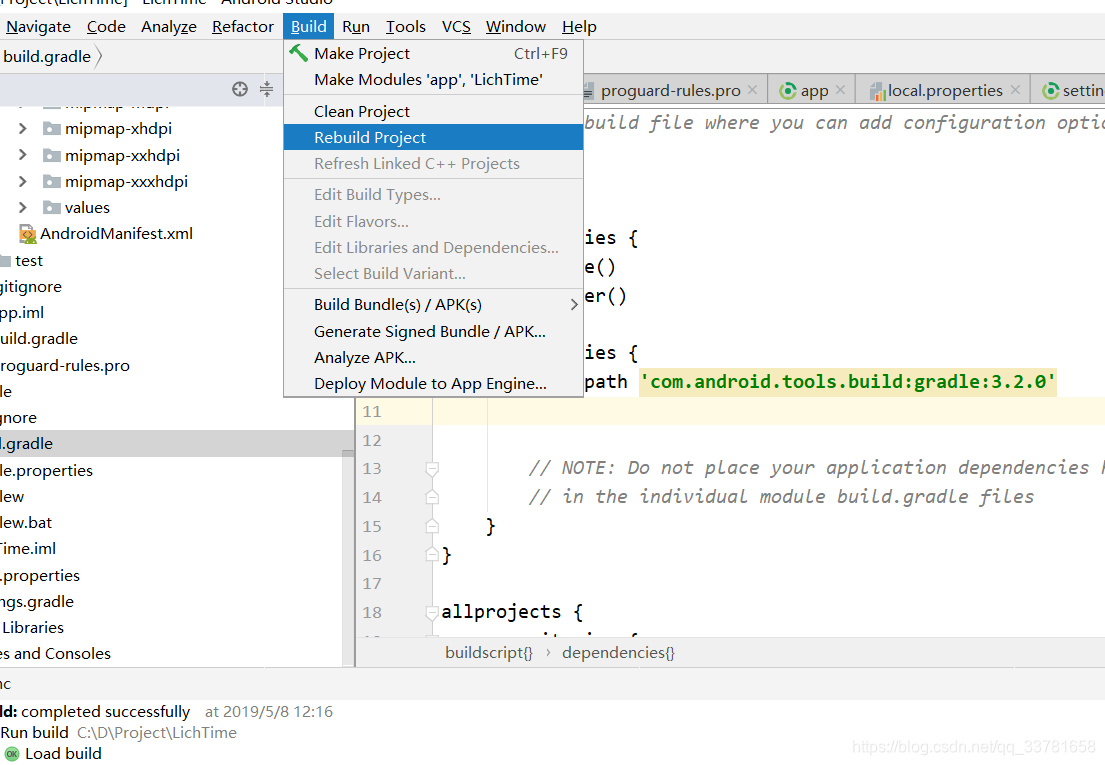Collapse the allprojects block on line 18

click(432, 612)
